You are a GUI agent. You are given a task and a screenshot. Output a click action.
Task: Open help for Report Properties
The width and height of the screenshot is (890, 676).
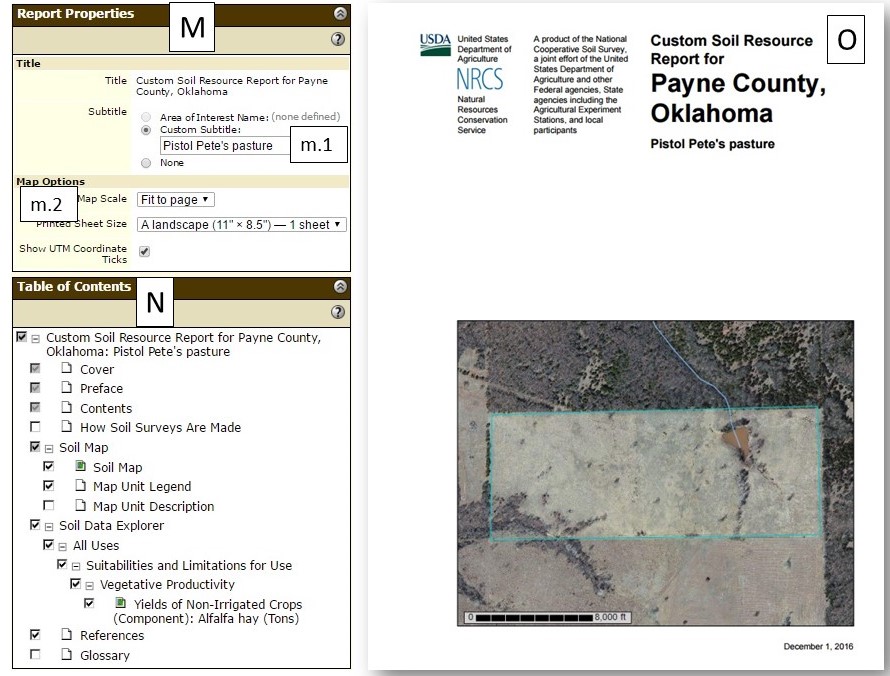338,39
